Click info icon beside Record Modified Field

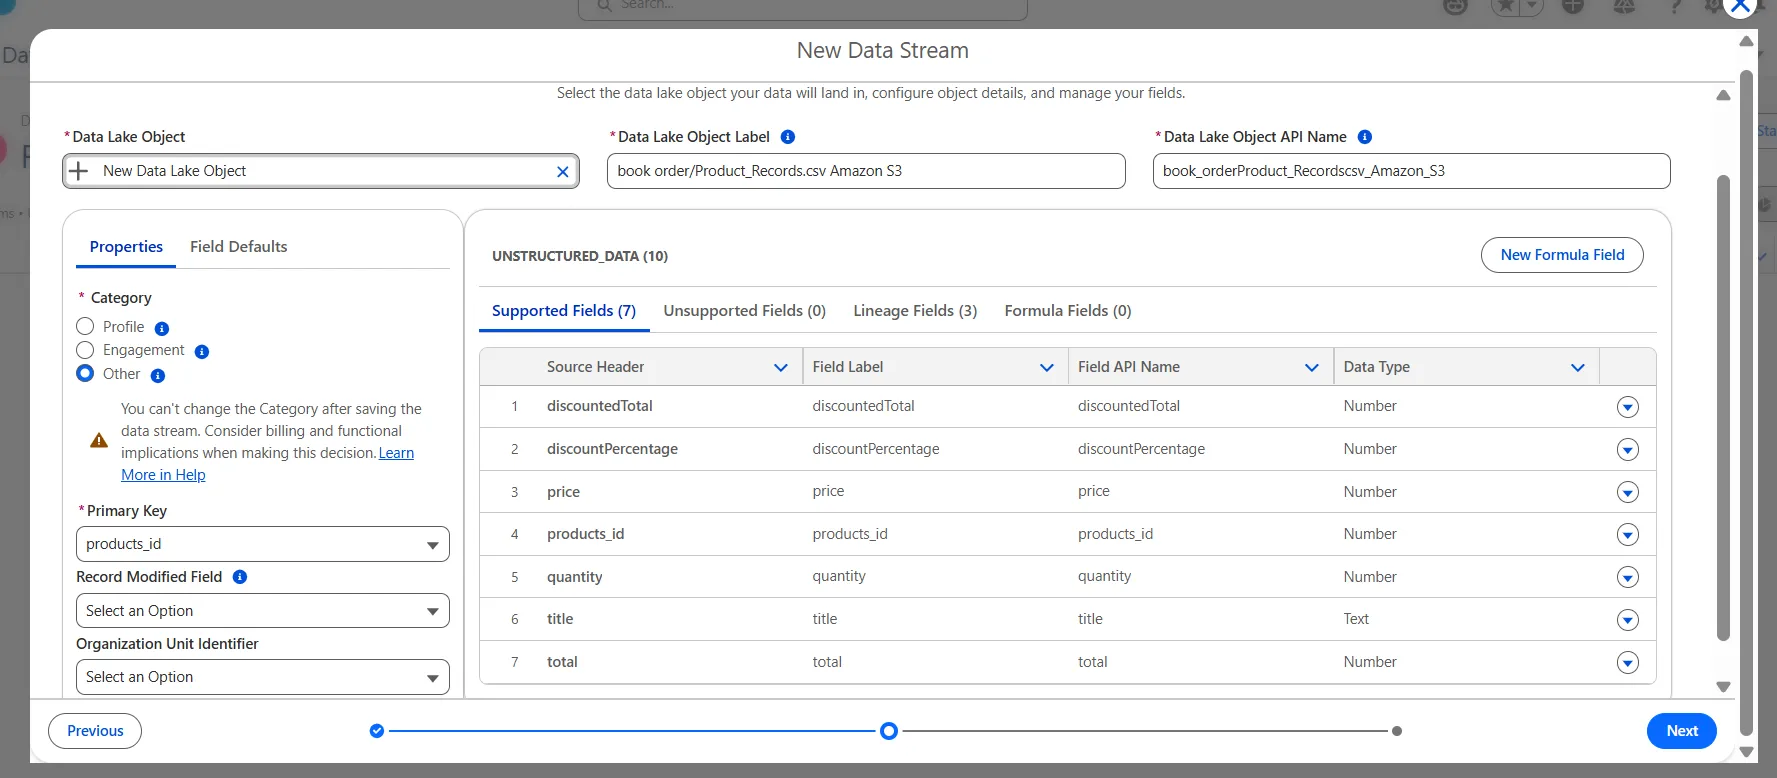pos(240,577)
